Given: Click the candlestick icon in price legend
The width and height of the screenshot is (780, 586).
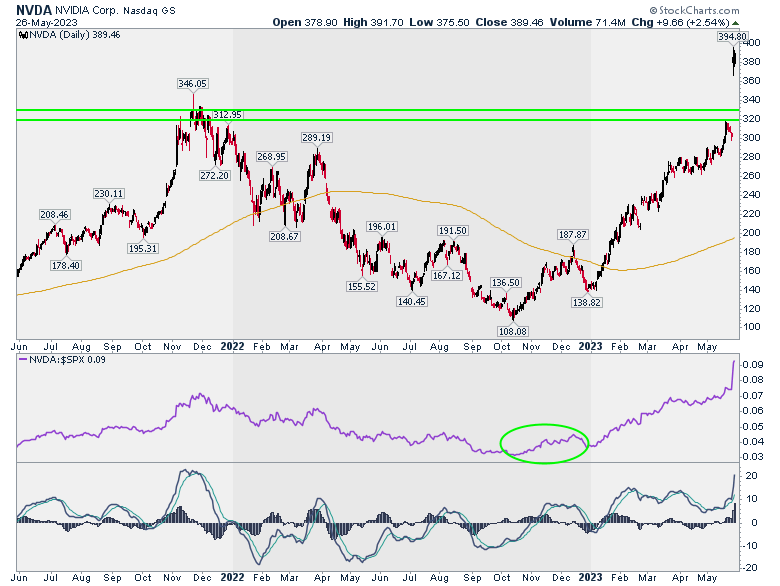Looking at the screenshot, I should point(23,35).
